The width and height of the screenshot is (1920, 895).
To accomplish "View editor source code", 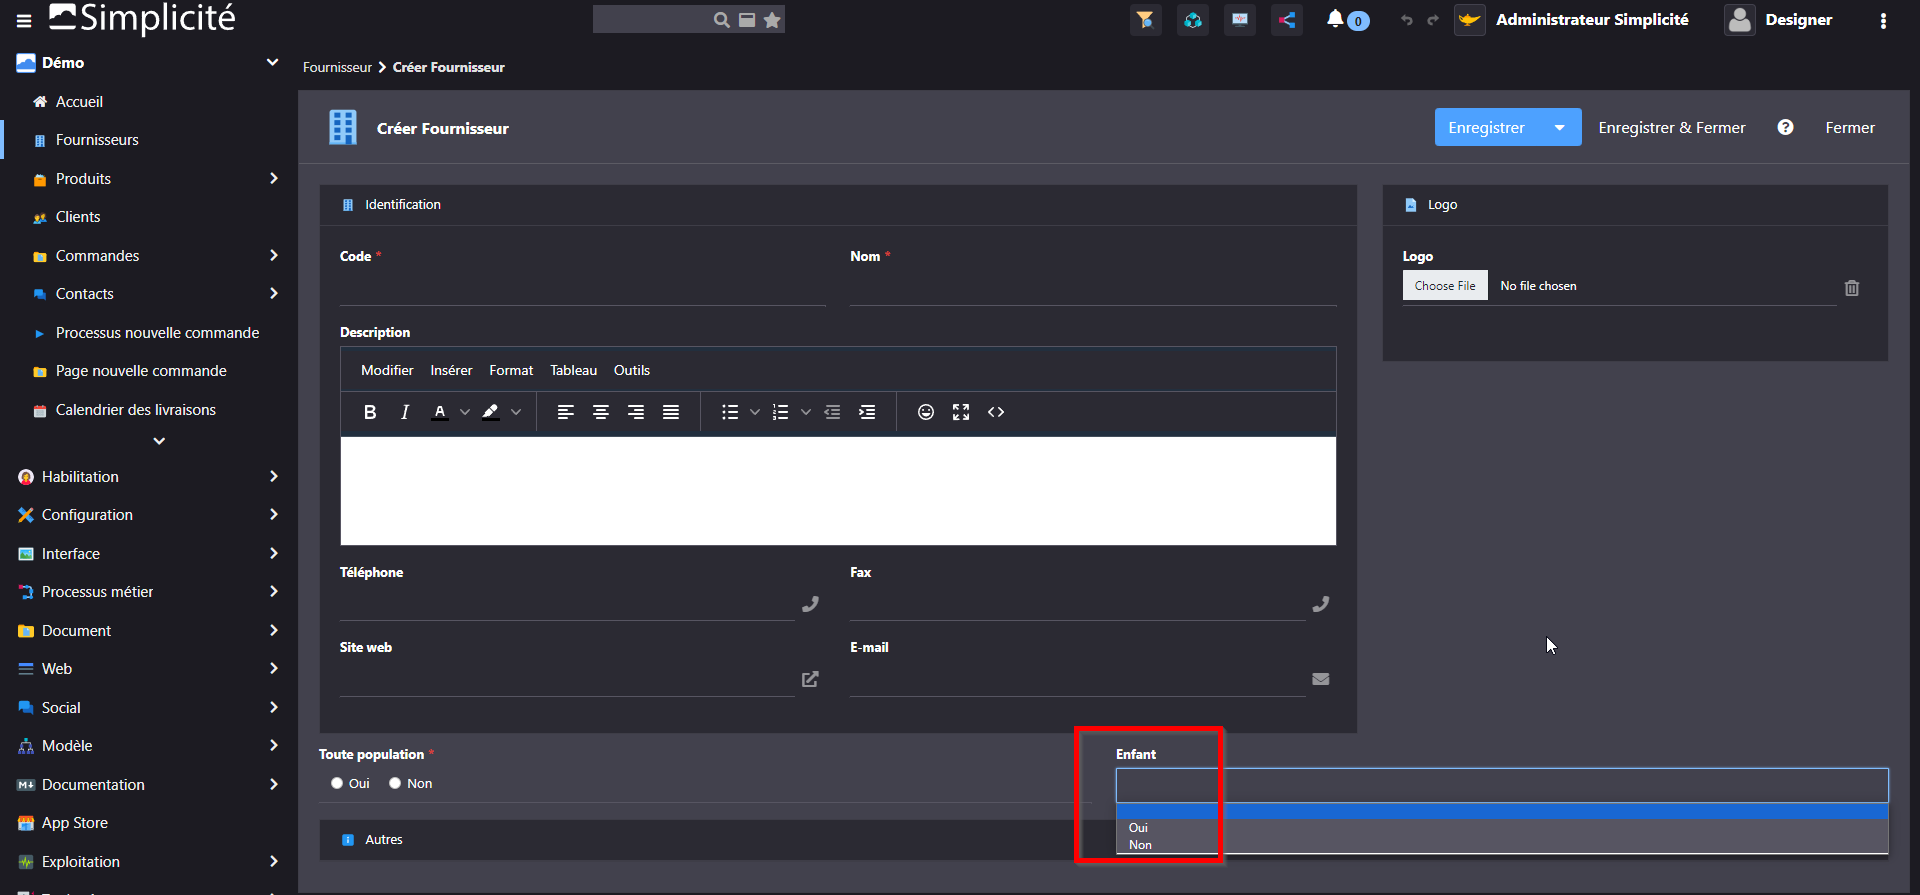I will coord(996,412).
